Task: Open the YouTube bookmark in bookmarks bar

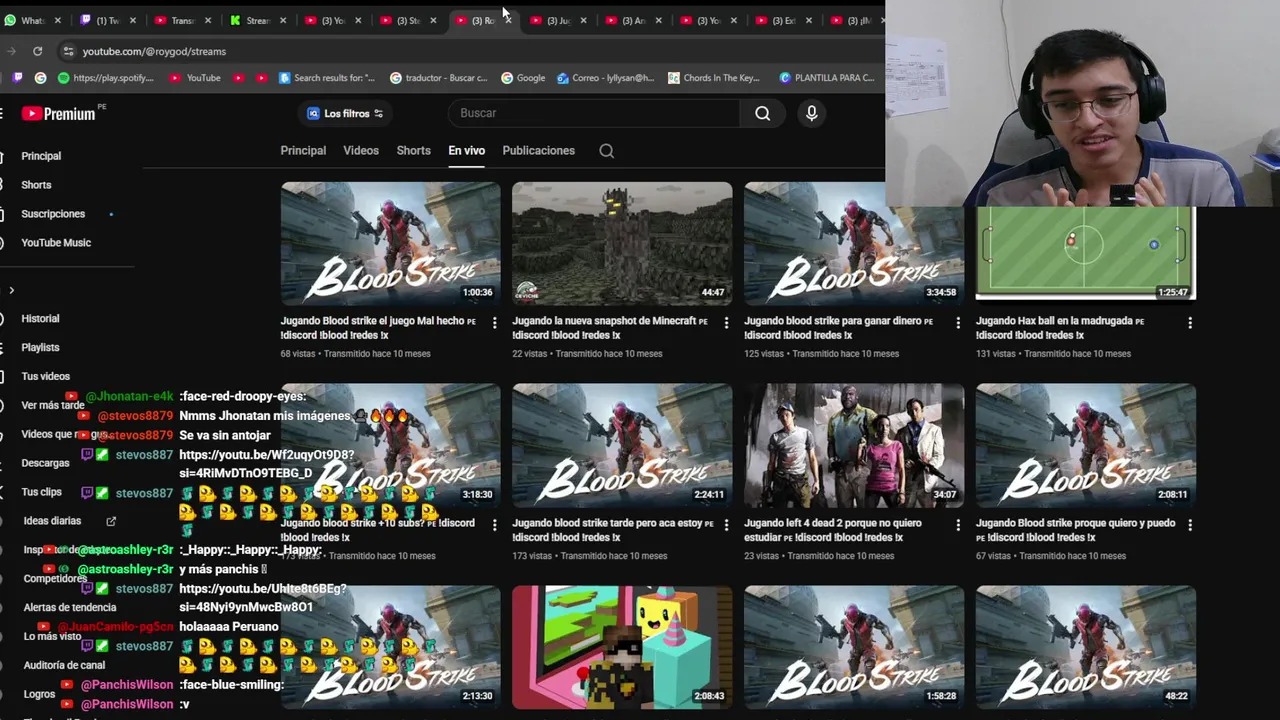Action: coord(195,77)
